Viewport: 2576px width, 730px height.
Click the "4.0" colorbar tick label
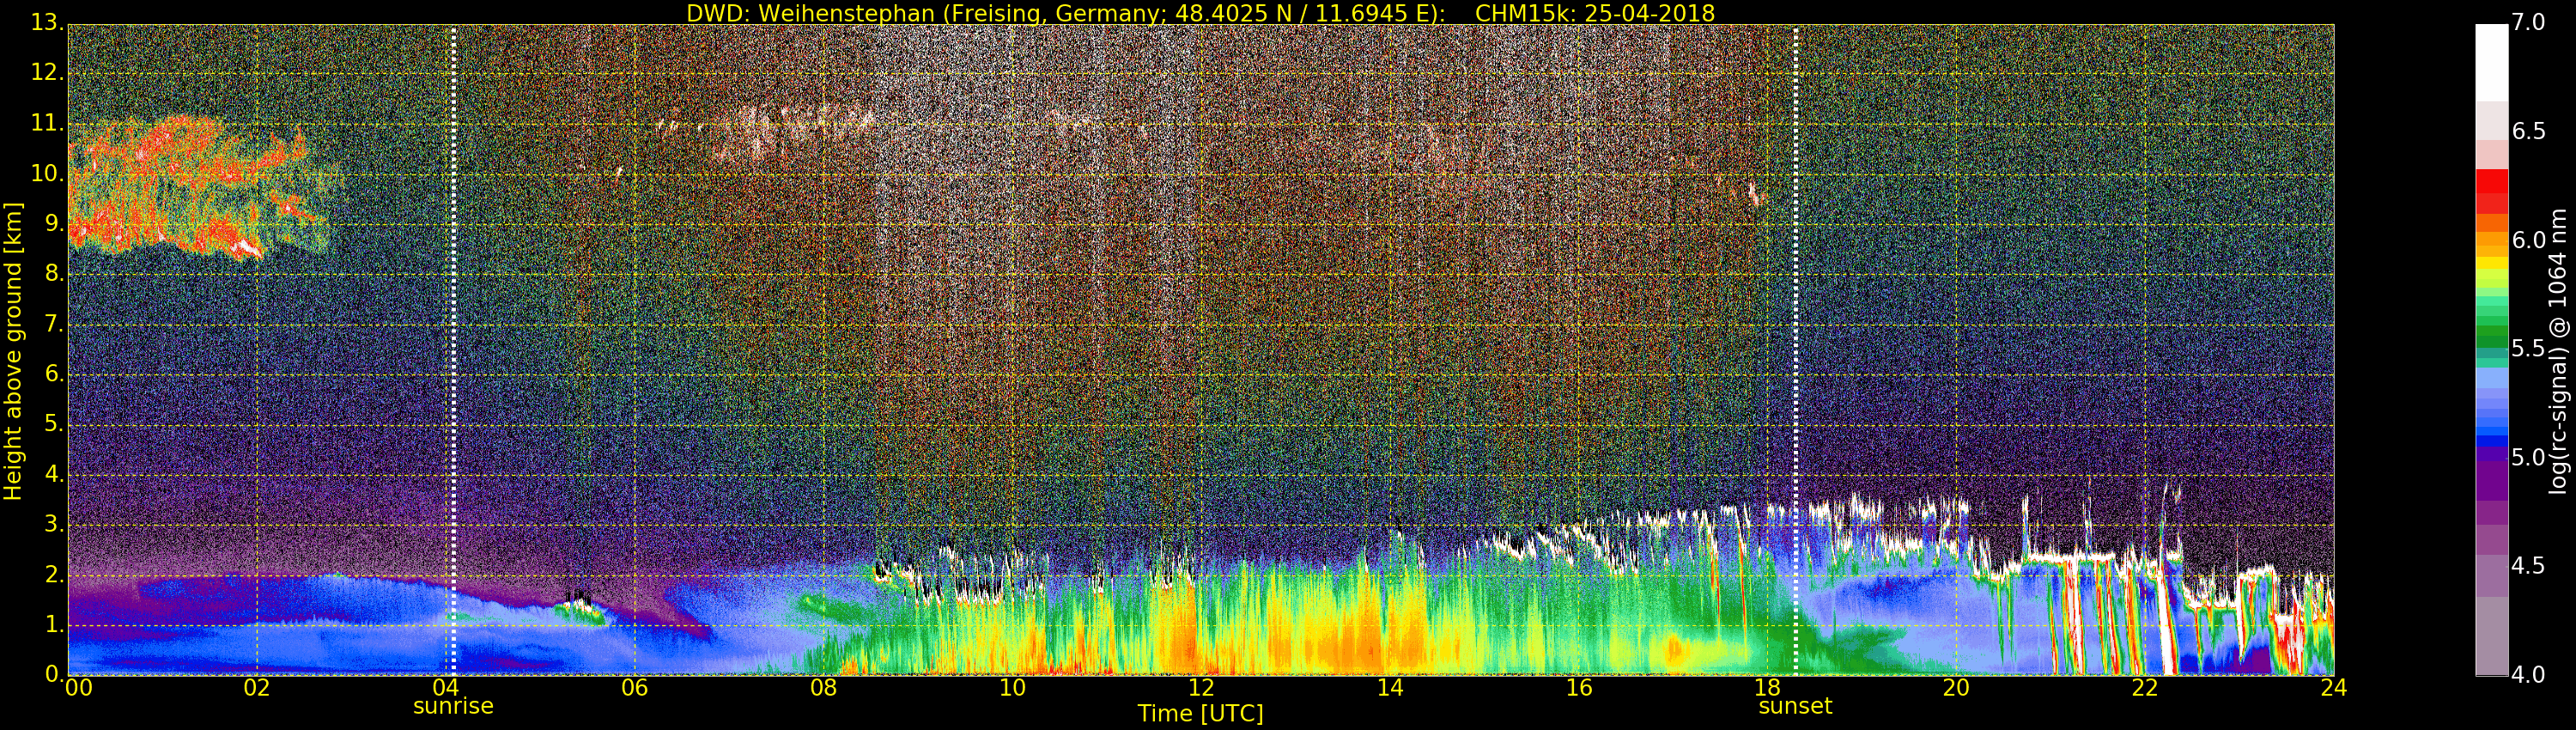tap(2529, 675)
